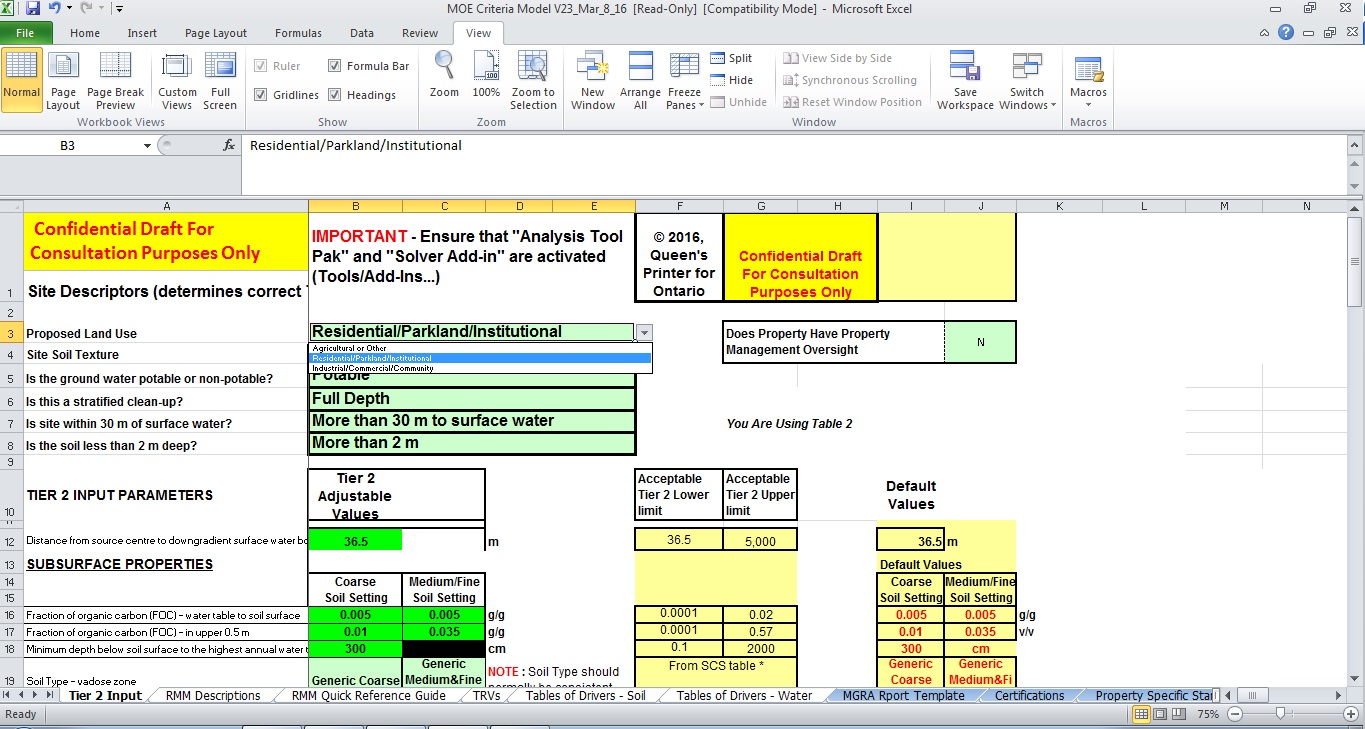Open the Name Box dropdown arrow
Viewport: 1365px width, 729px height.
[x=147, y=146]
